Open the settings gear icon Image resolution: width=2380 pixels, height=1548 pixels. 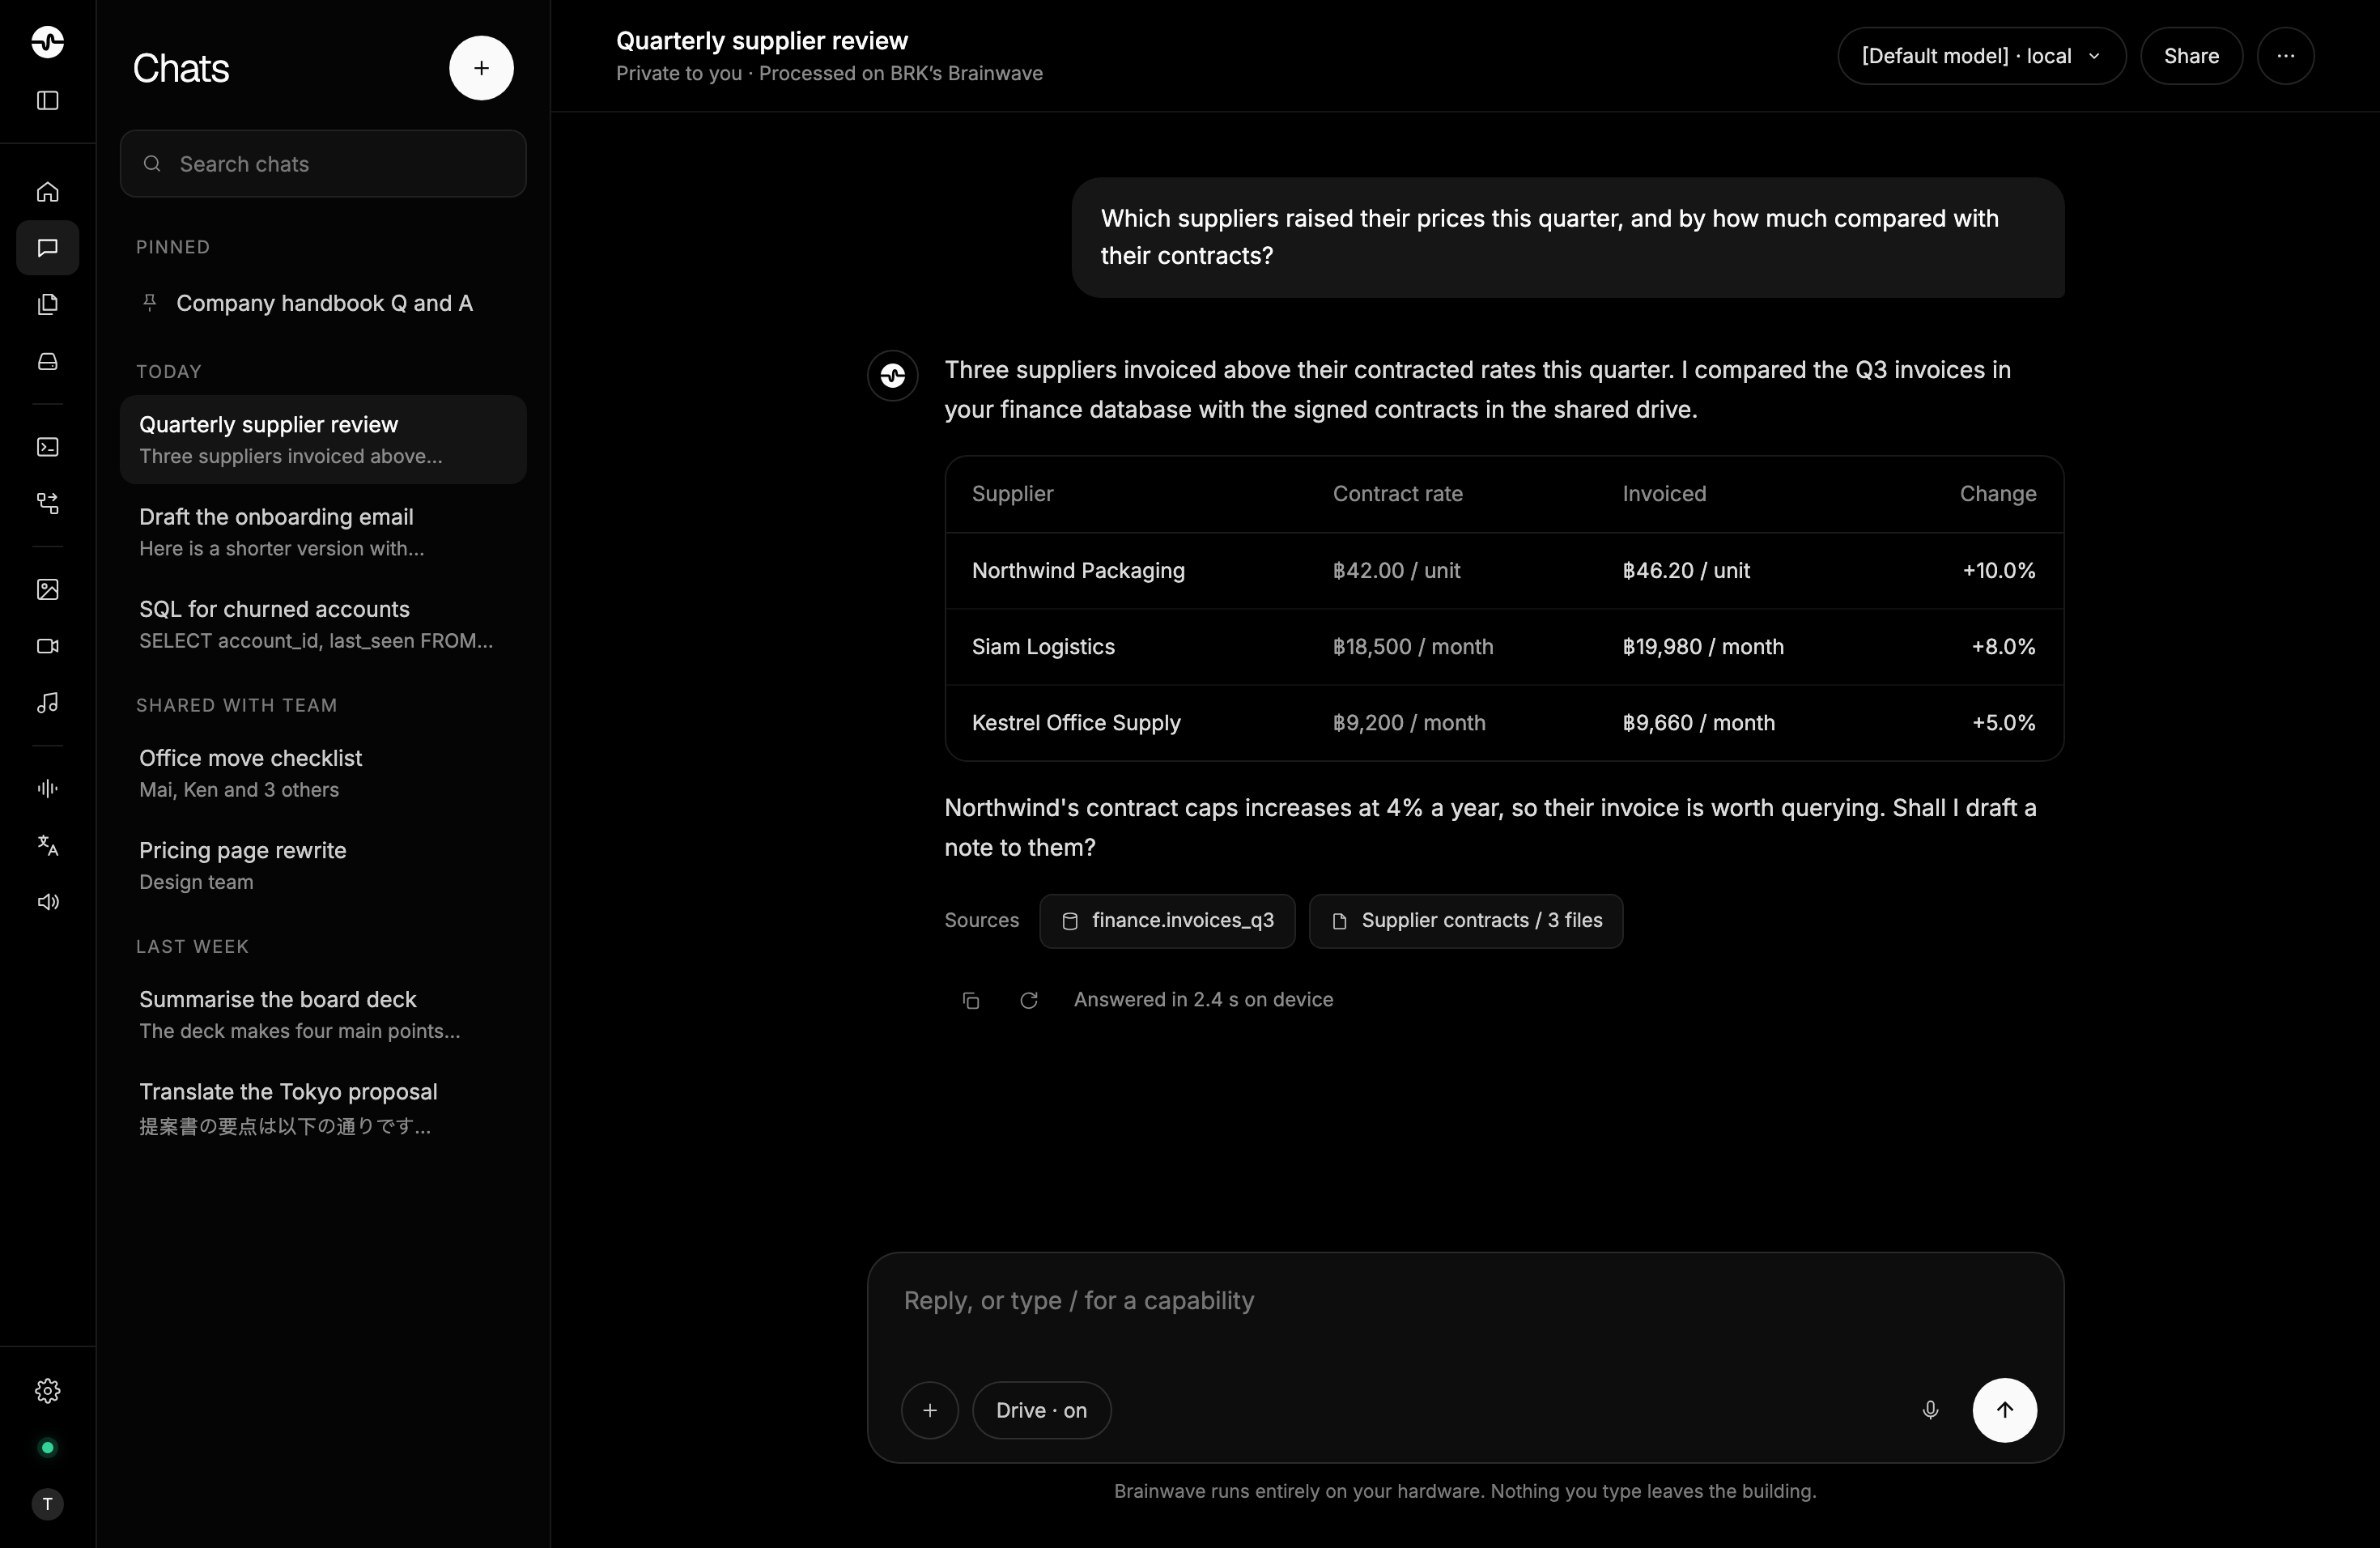click(47, 1391)
